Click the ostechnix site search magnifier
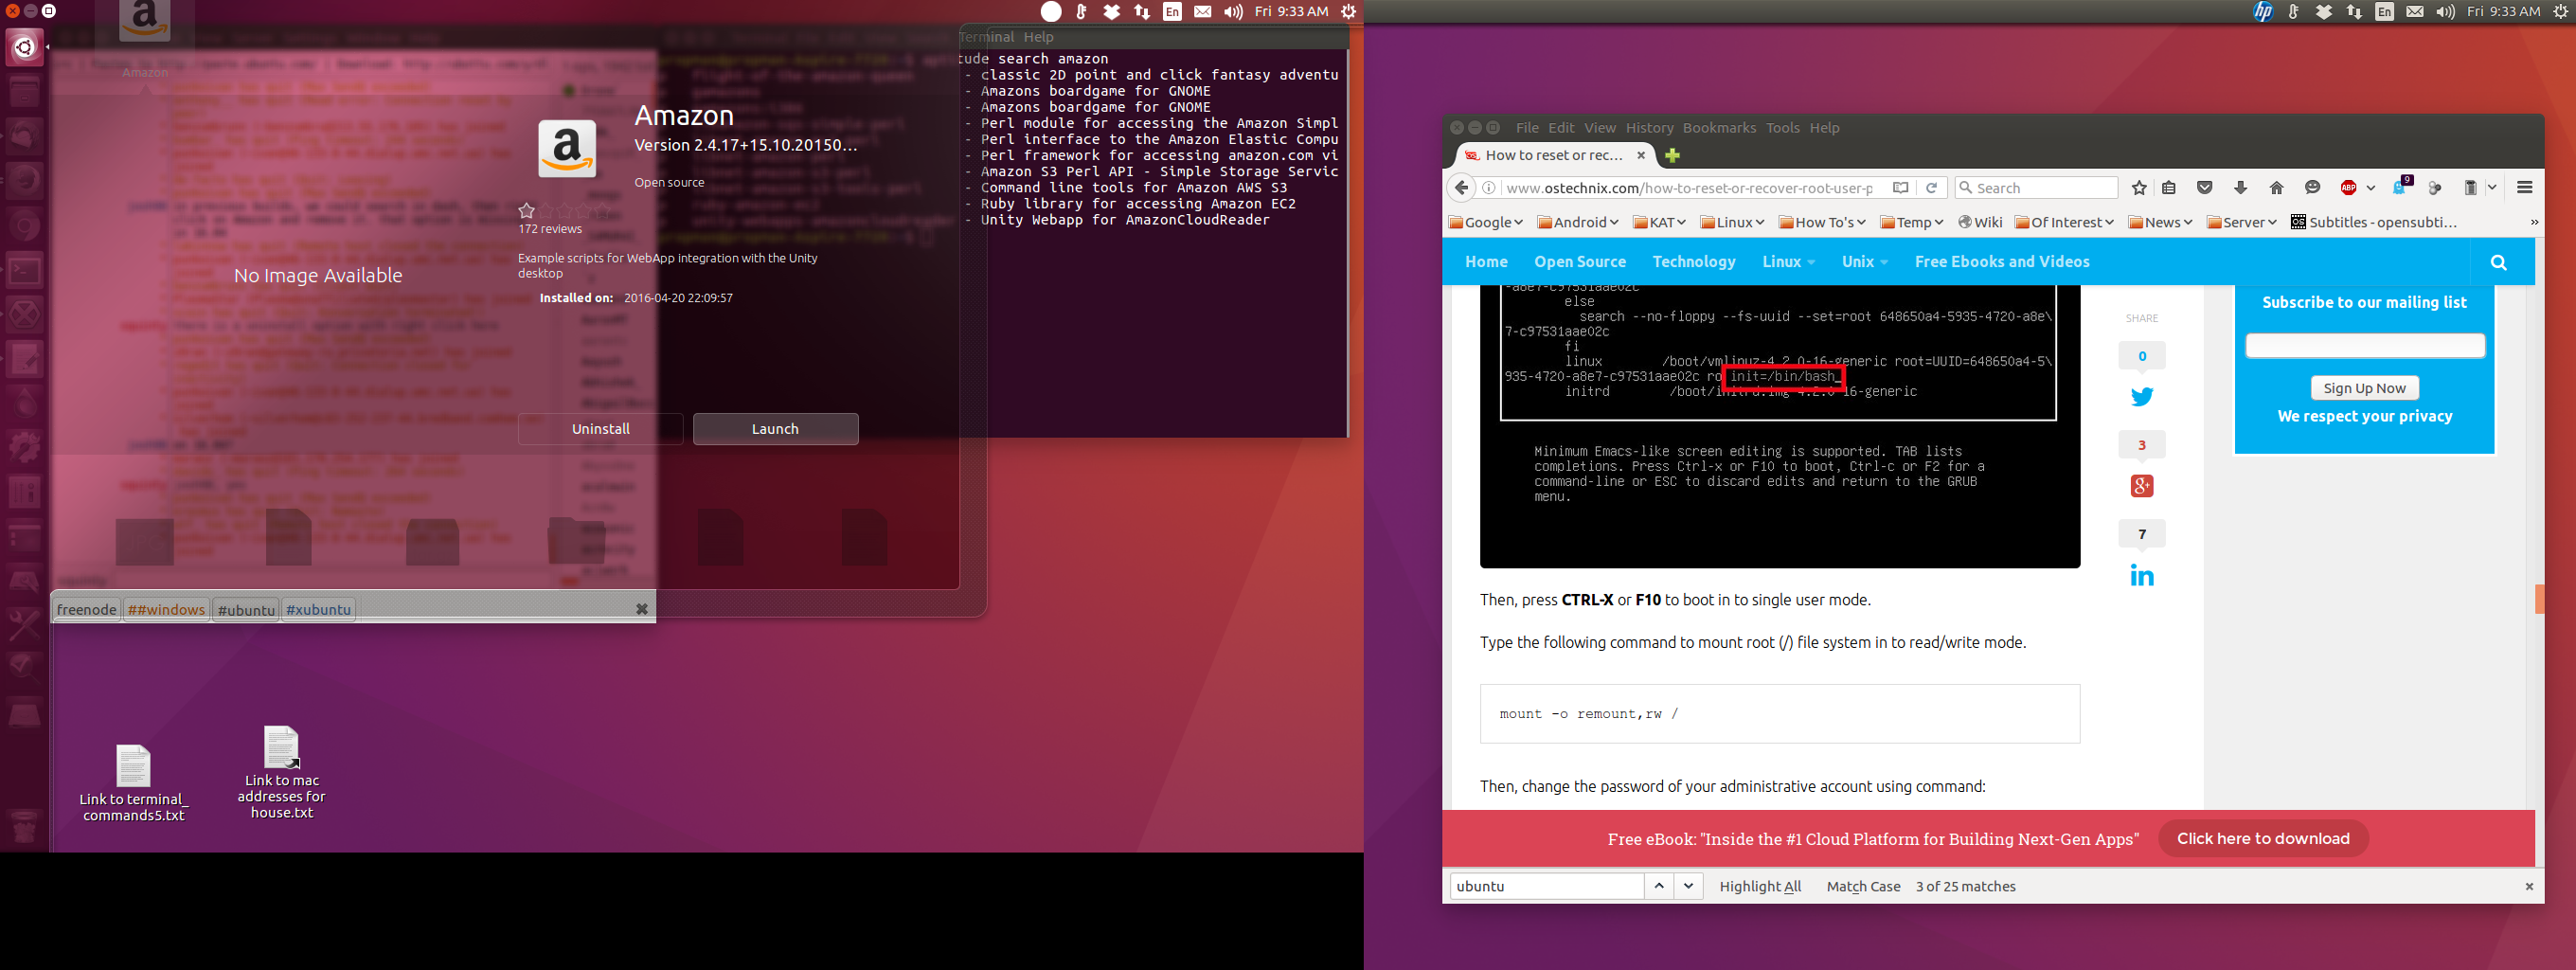This screenshot has width=2576, height=970. pos(2499,262)
